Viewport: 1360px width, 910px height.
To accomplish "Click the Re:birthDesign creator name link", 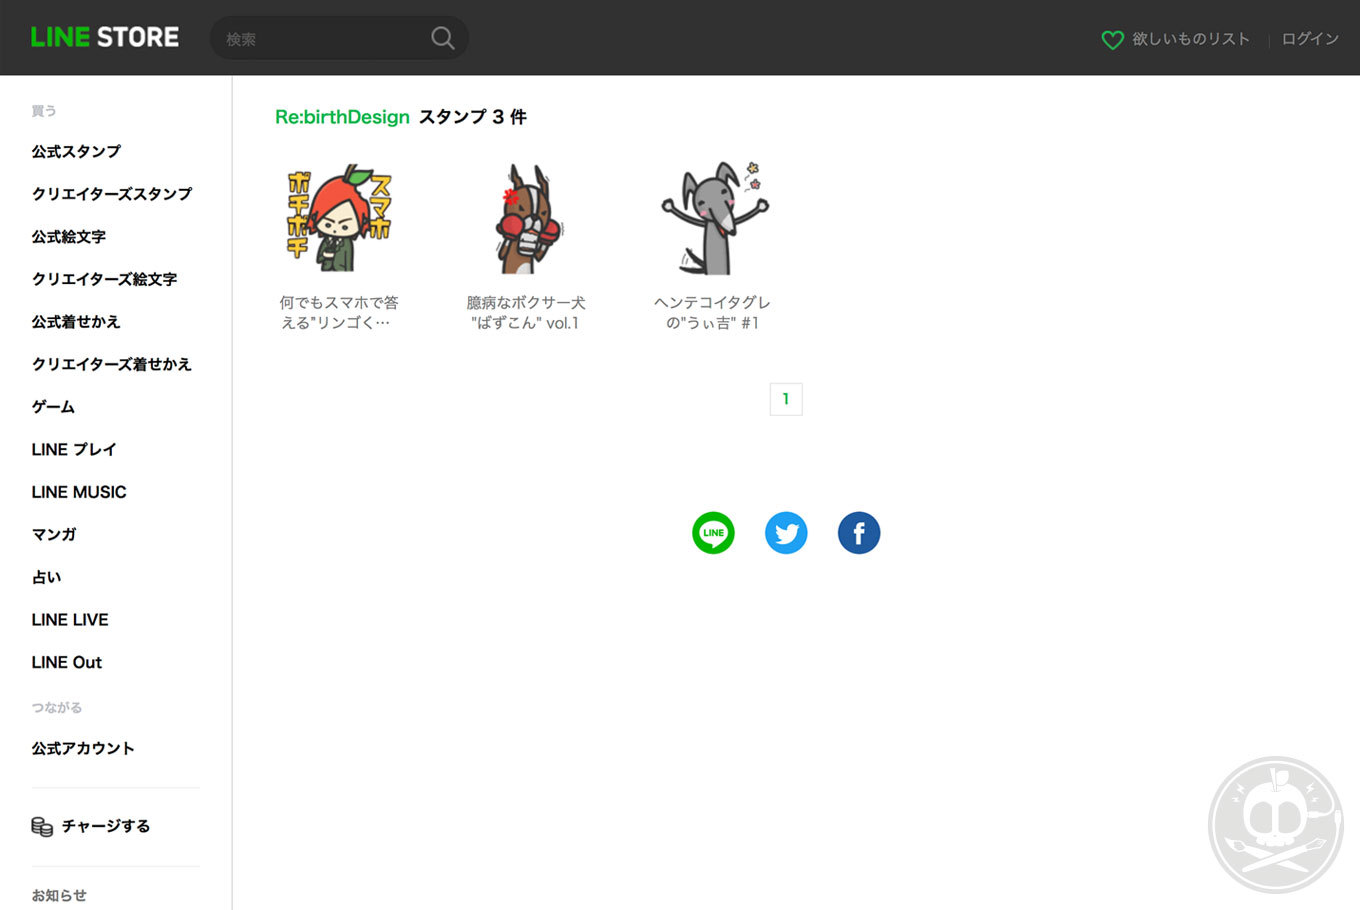I will pos(342,117).
